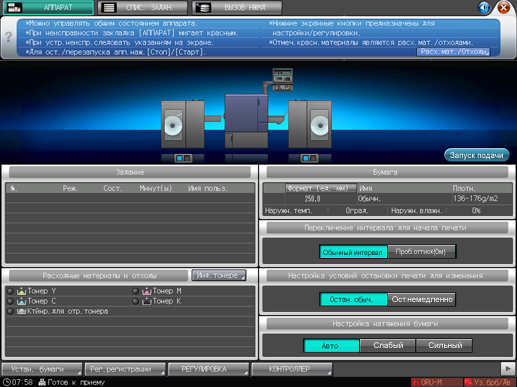Click the Минут(ы) column header
This screenshot has height=387, width=517.
156,189
